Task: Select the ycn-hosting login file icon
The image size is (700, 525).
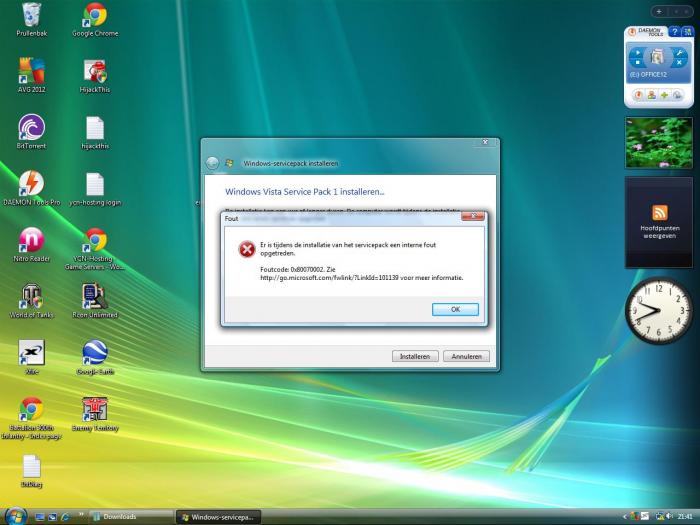Action: coord(95,189)
